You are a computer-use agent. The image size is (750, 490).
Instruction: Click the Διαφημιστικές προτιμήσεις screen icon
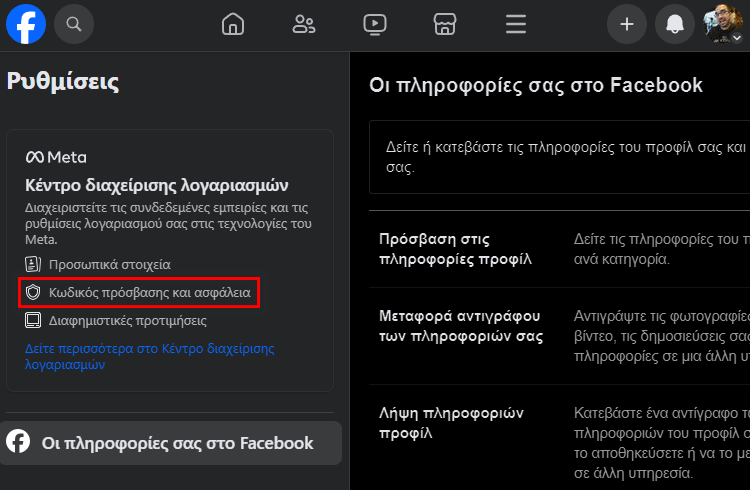coord(33,320)
